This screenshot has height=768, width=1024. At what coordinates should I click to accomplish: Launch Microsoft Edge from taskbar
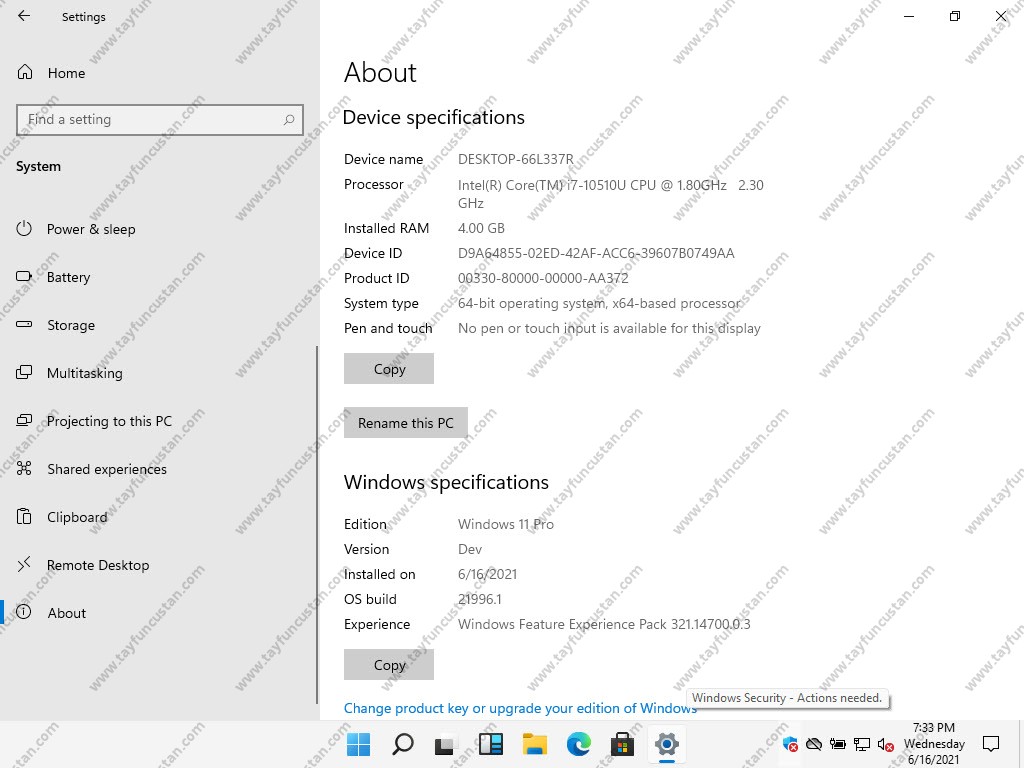[x=579, y=744]
